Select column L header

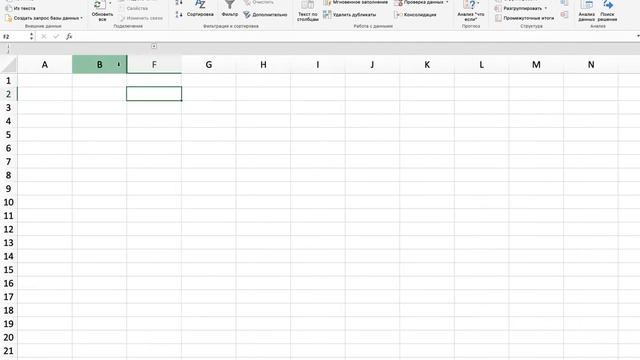pos(482,64)
